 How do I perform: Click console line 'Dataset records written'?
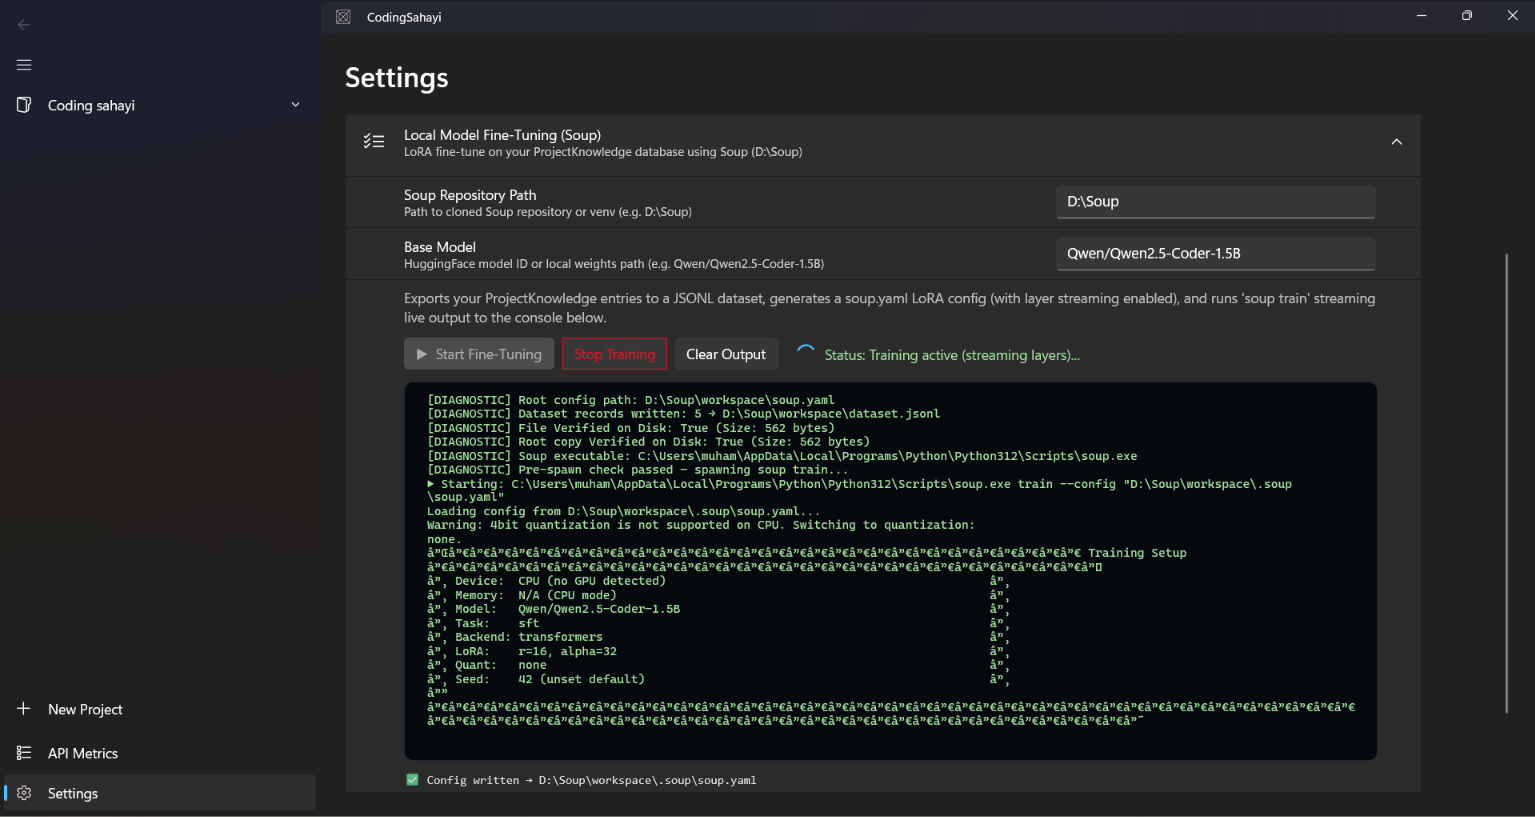pos(683,413)
